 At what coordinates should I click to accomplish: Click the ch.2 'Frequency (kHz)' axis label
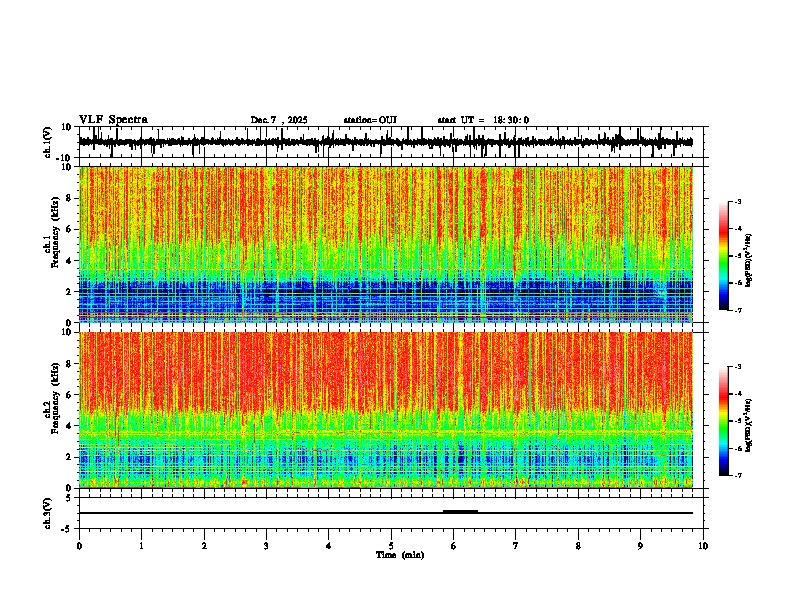pos(54,398)
